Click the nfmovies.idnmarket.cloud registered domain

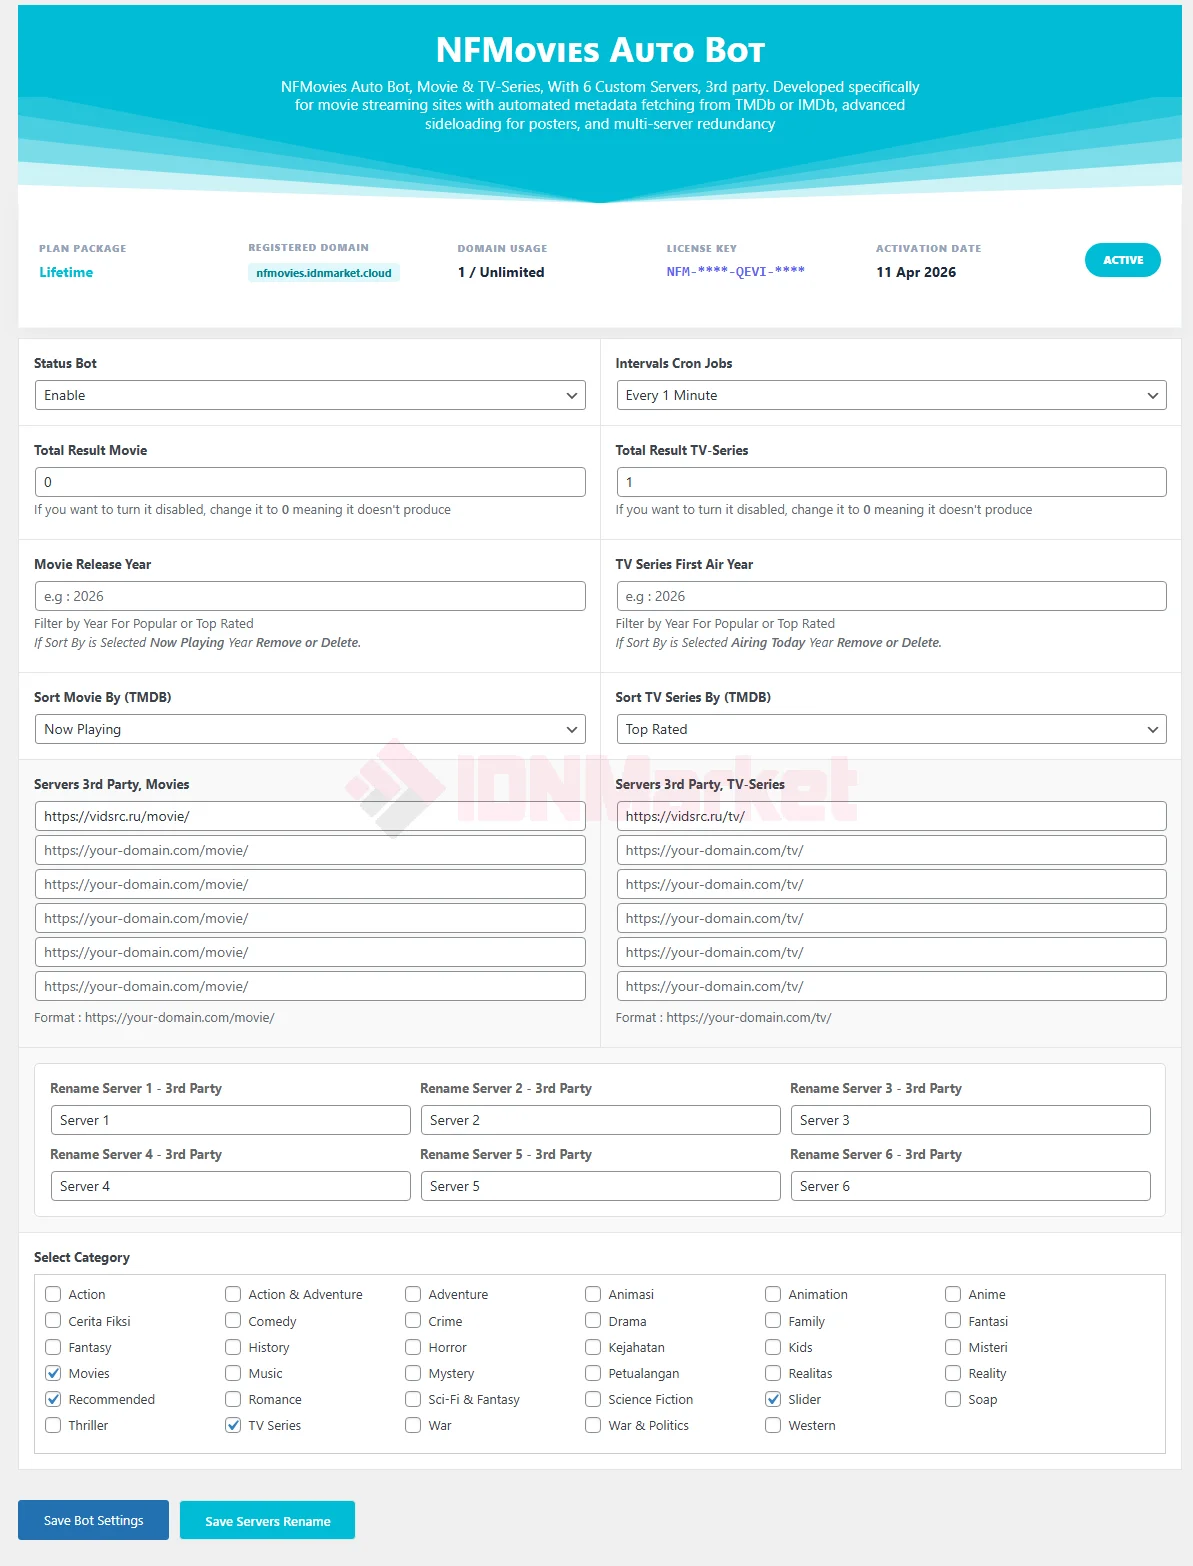pyautogui.click(x=324, y=273)
